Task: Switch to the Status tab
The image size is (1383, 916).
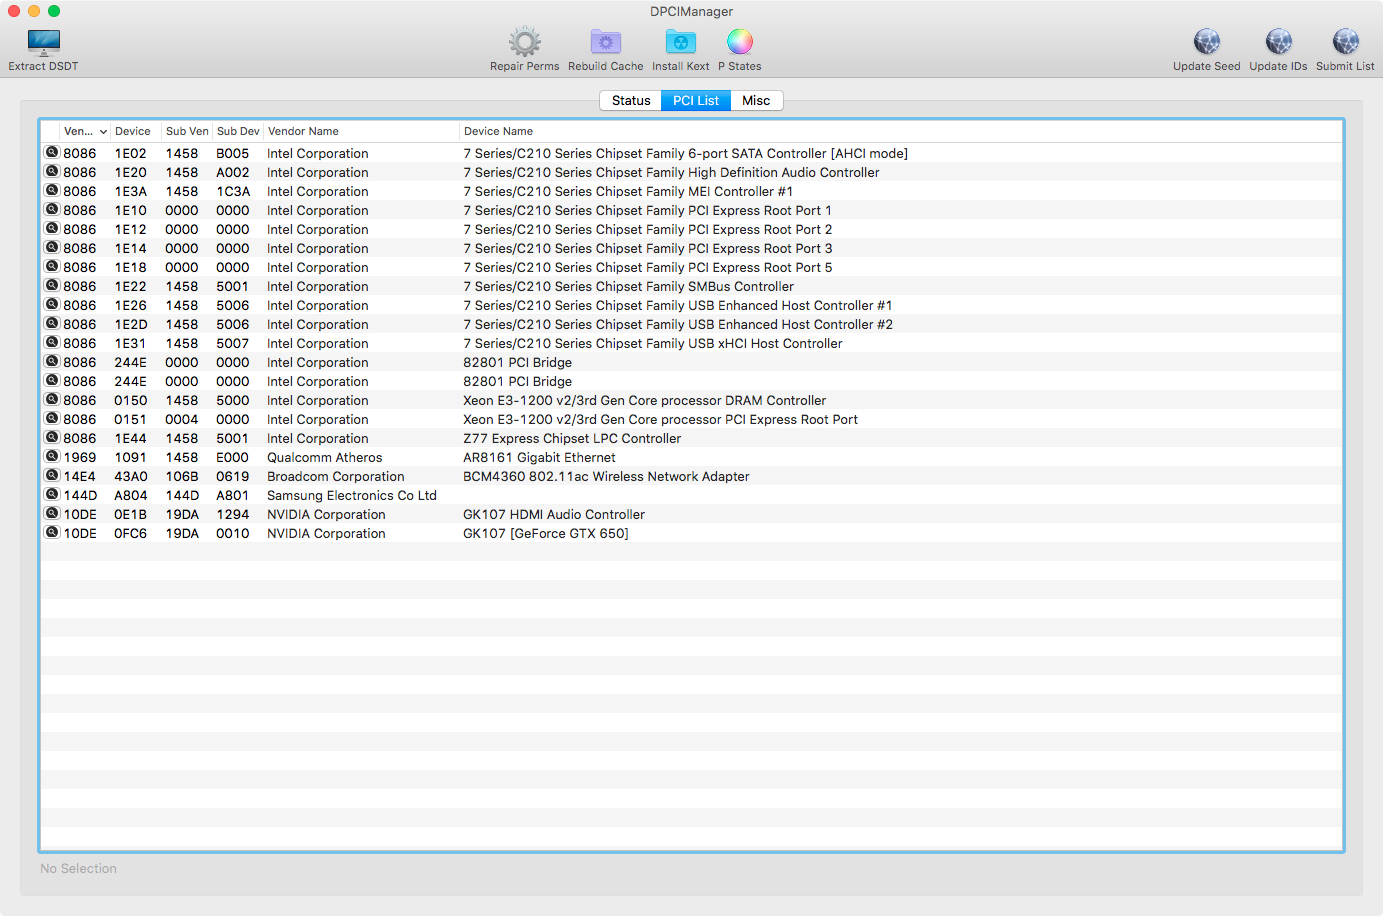Action: click(631, 101)
